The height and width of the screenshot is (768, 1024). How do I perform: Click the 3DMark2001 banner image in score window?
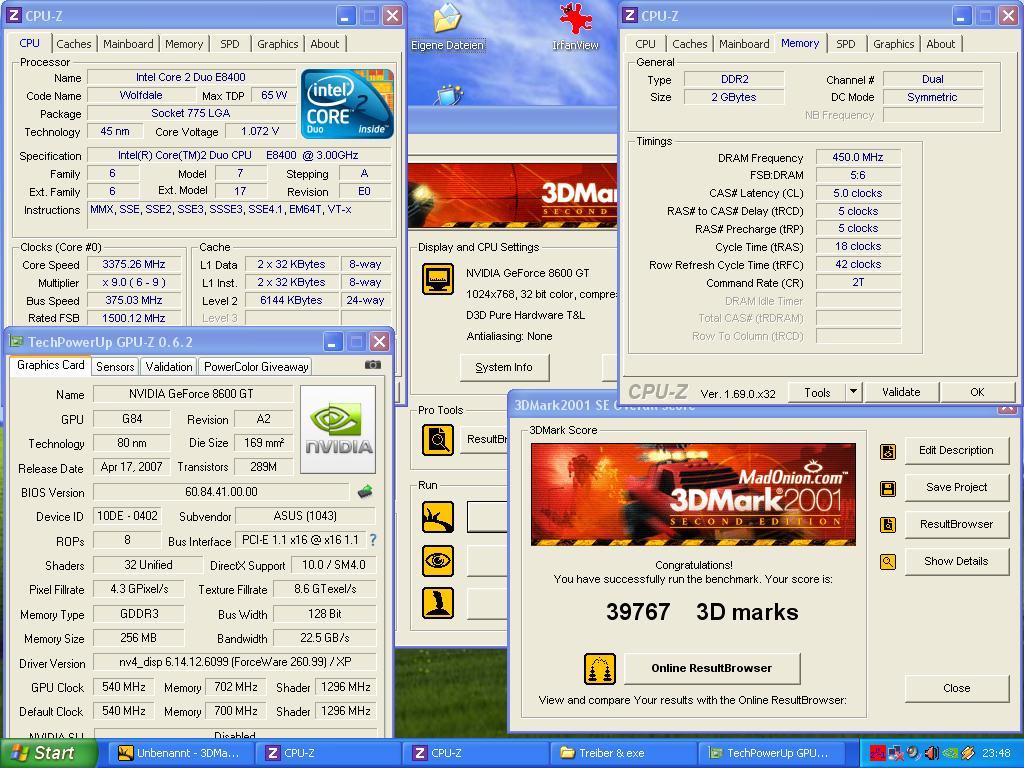pyautogui.click(x=693, y=494)
